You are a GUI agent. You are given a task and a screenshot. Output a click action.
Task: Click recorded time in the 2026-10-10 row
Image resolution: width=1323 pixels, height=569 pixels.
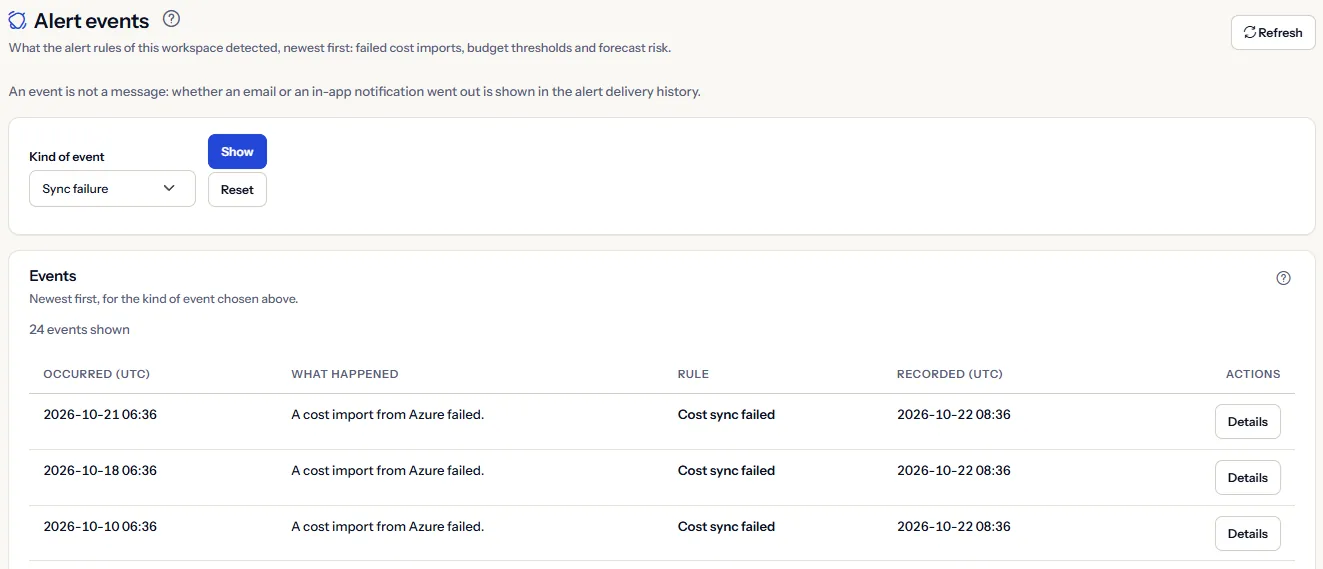(x=954, y=527)
